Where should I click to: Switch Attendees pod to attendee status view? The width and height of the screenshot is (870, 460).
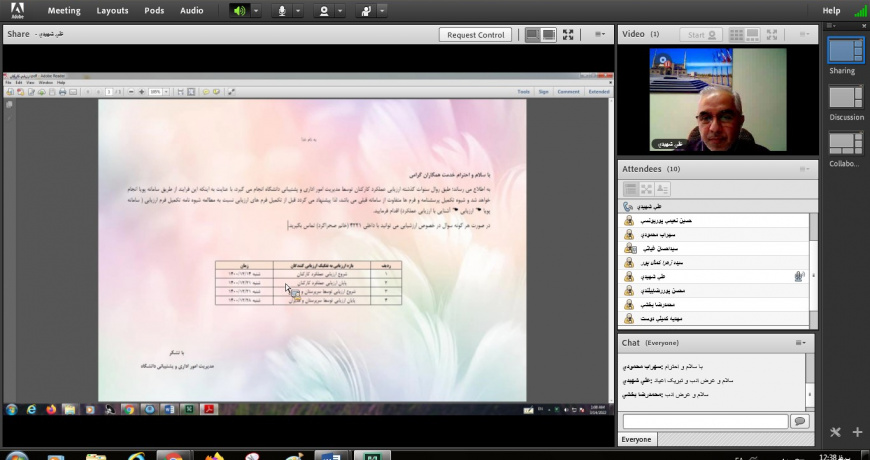(662, 189)
